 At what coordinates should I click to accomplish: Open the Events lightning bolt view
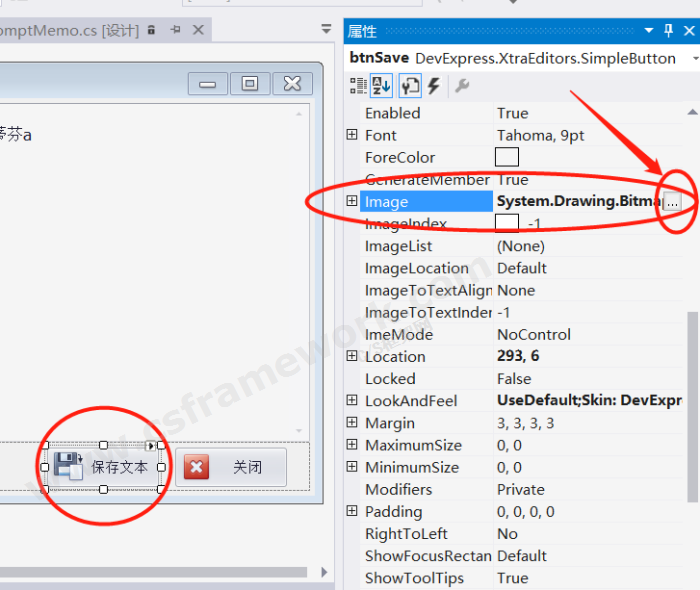434,86
